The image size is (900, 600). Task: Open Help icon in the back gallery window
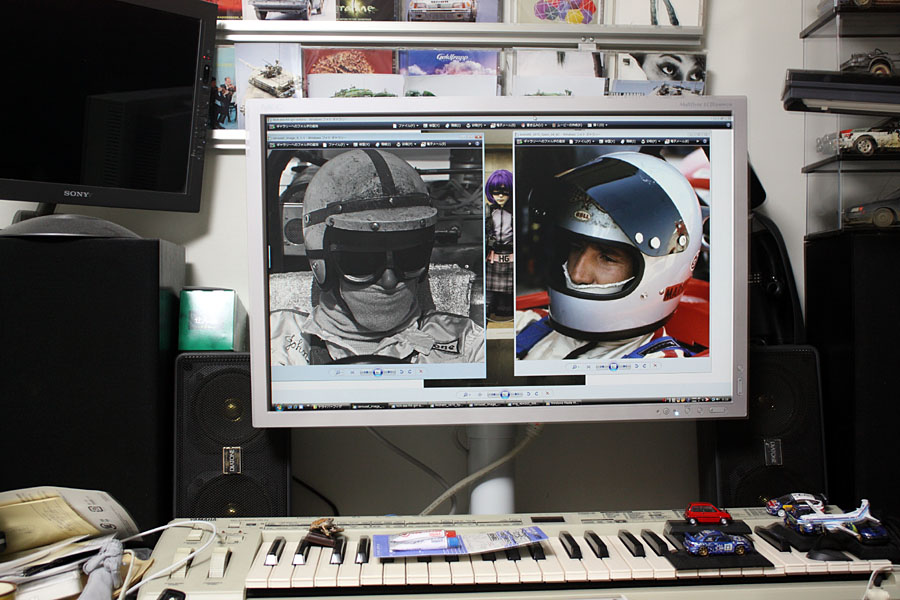(x=728, y=125)
